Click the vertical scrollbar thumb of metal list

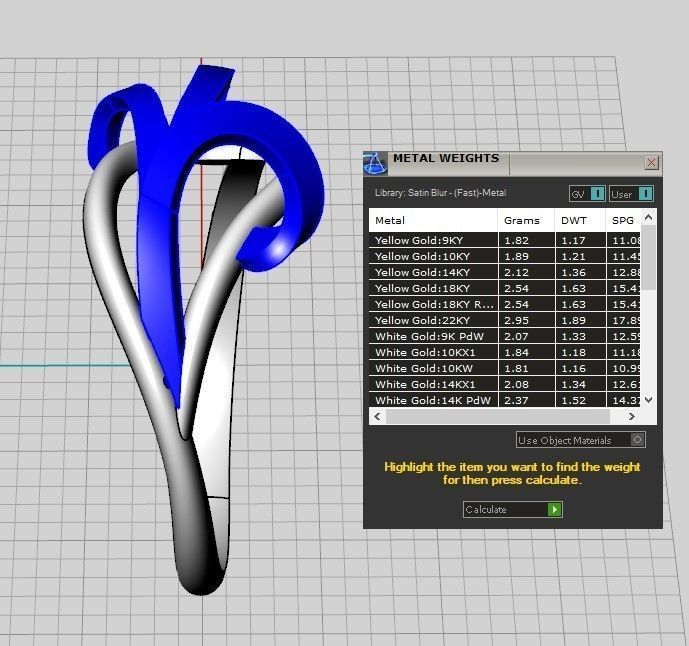[x=648, y=258]
